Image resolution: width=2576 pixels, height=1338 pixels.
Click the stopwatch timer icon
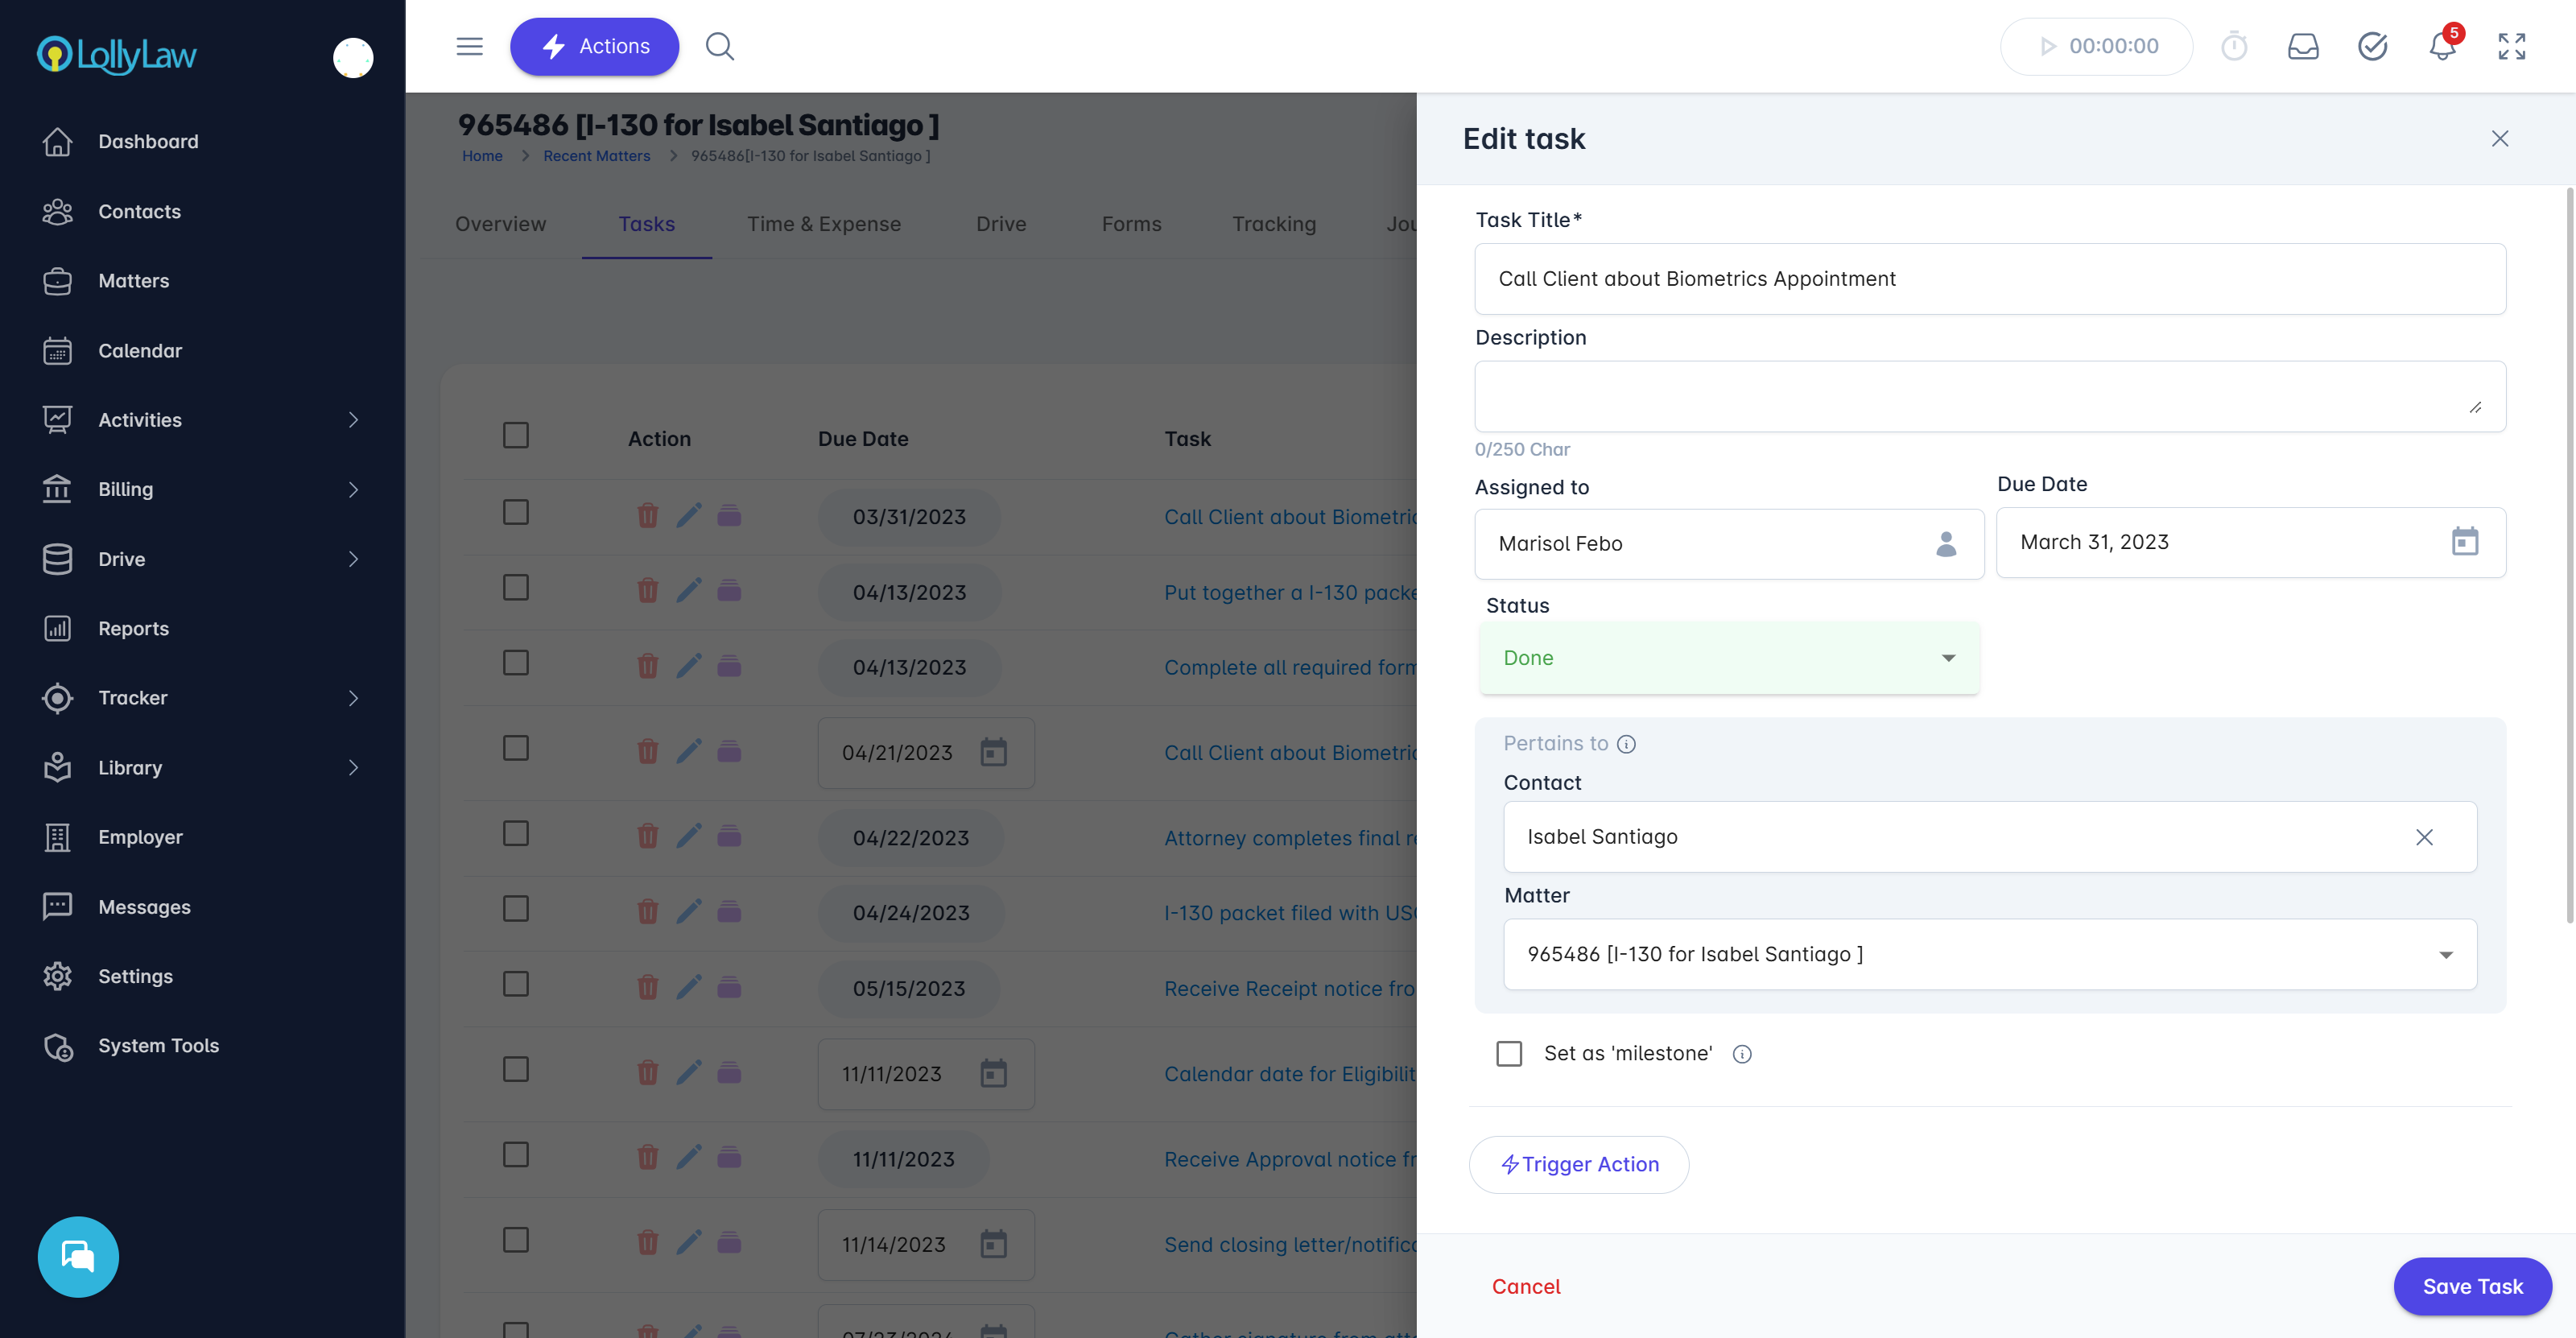(2233, 46)
